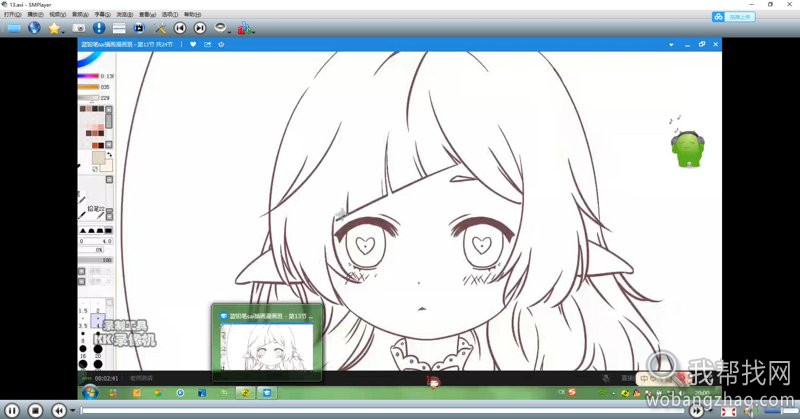Adjust the volume slider
Viewport: 800px width, 419px height.
pos(780,411)
